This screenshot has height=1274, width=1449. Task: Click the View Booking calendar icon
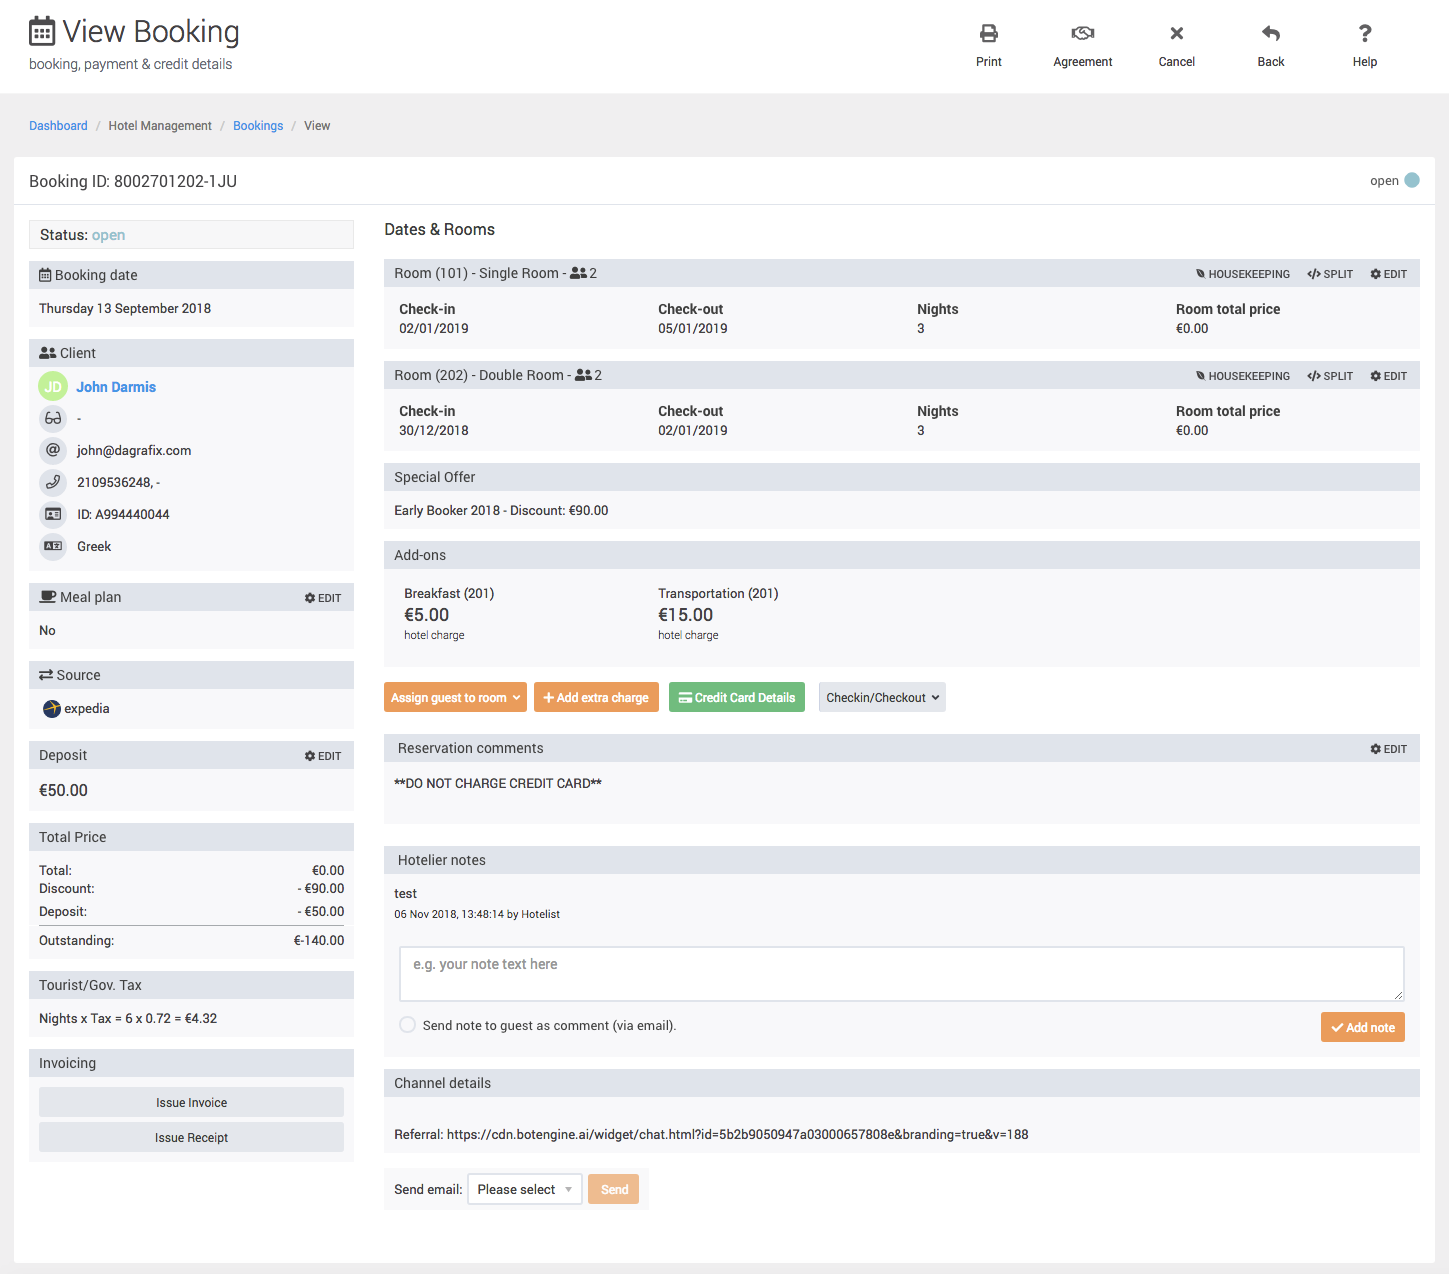(42, 32)
